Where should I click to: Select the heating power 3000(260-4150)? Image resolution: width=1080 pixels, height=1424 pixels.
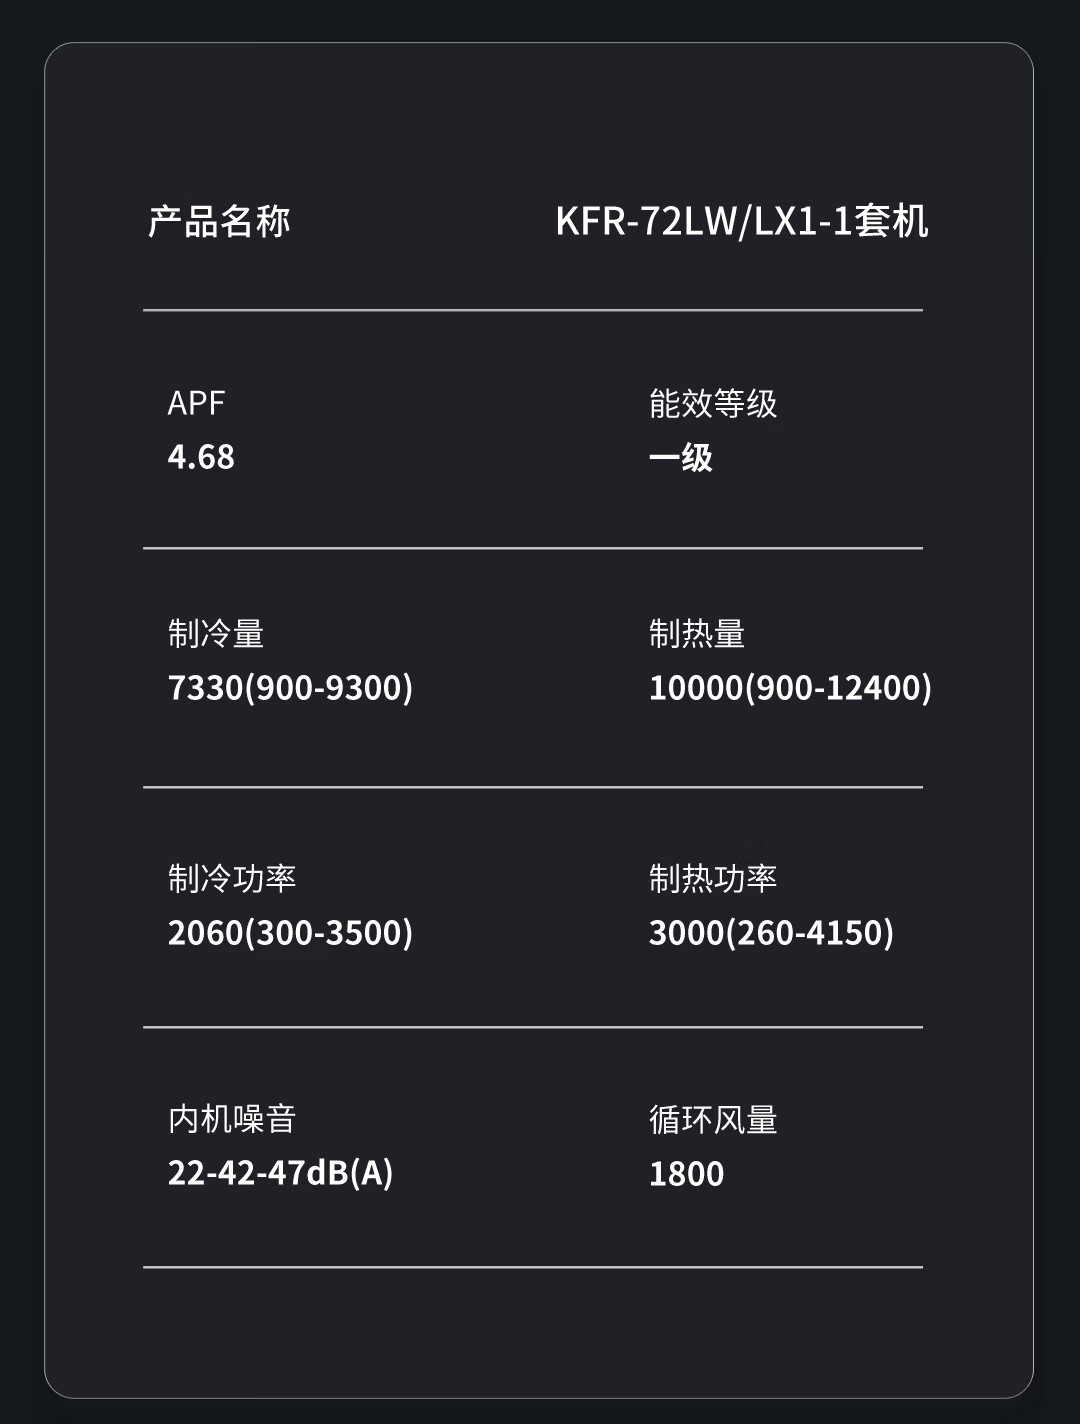click(771, 933)
